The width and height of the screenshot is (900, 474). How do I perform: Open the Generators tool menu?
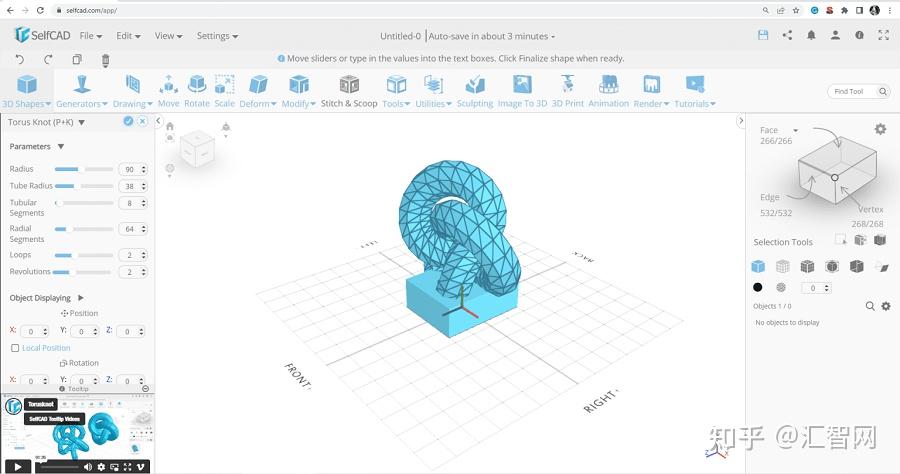82,91
